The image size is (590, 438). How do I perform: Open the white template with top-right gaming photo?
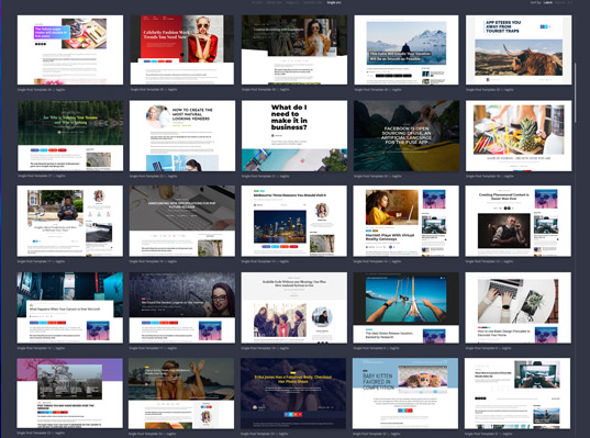pos(517,393)
